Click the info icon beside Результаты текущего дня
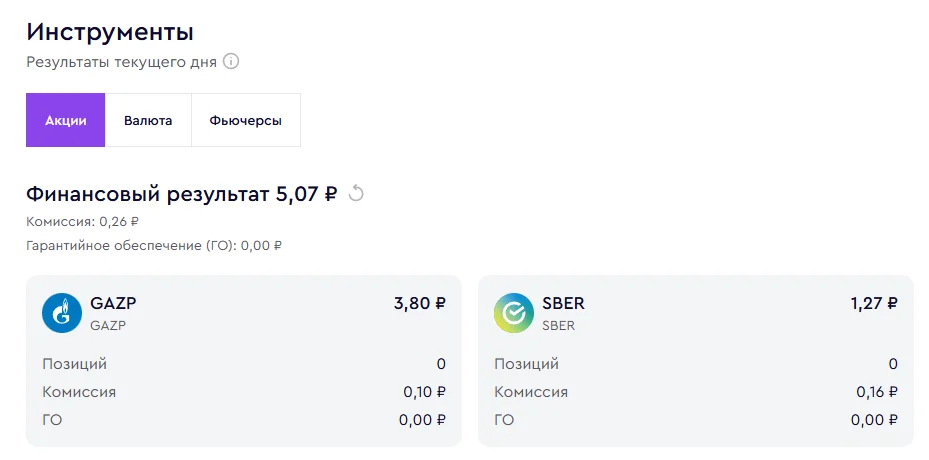The image size is (929, 460). [231, 62]
